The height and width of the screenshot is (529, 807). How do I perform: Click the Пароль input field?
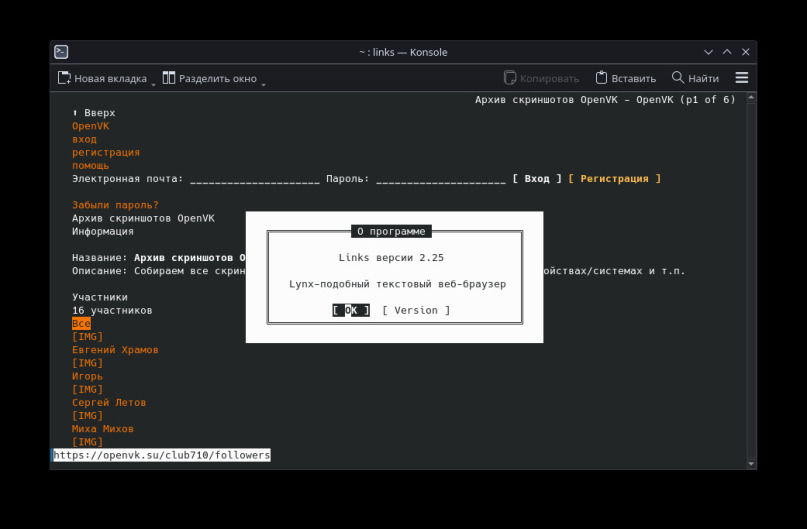tap(440, 179)
